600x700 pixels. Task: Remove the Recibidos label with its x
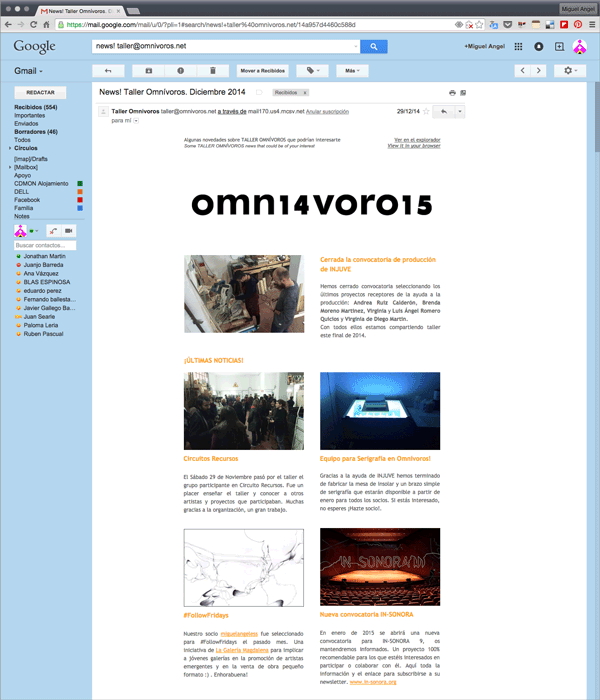(303, 92)
